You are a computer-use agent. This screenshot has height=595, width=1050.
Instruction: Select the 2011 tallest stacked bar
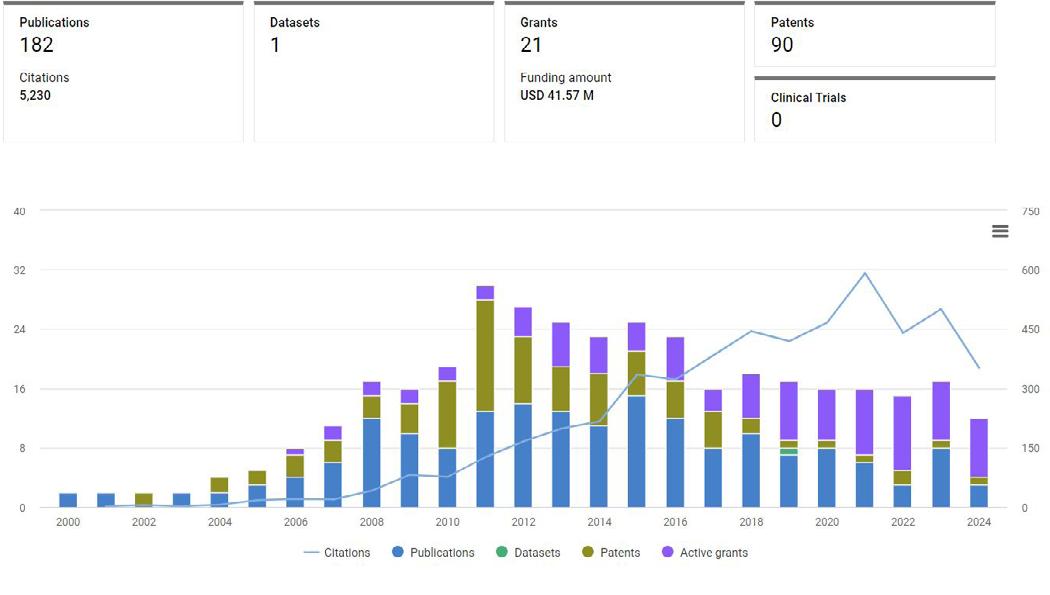(485, 396)
